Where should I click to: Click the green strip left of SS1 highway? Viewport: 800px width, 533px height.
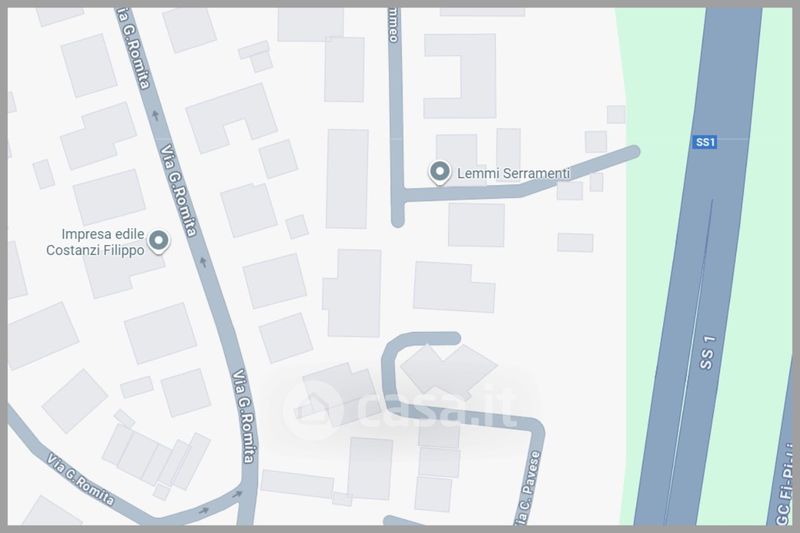pos(658,265)
